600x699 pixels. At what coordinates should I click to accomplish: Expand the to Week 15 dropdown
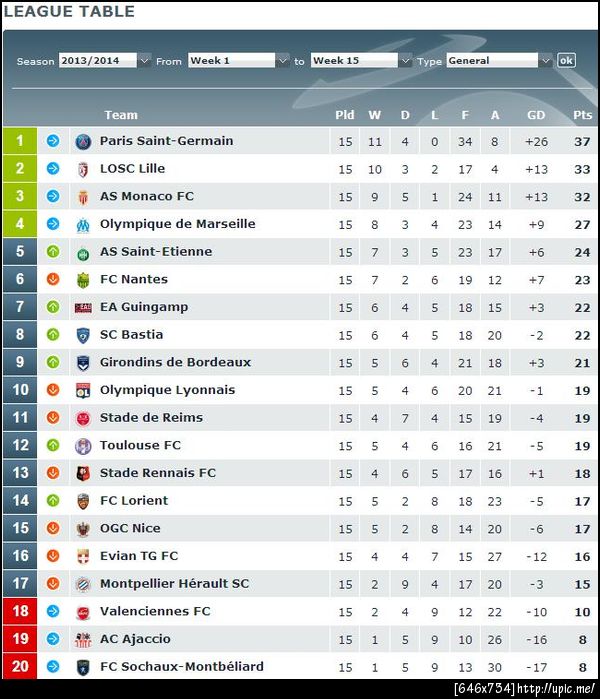point(361,61)
